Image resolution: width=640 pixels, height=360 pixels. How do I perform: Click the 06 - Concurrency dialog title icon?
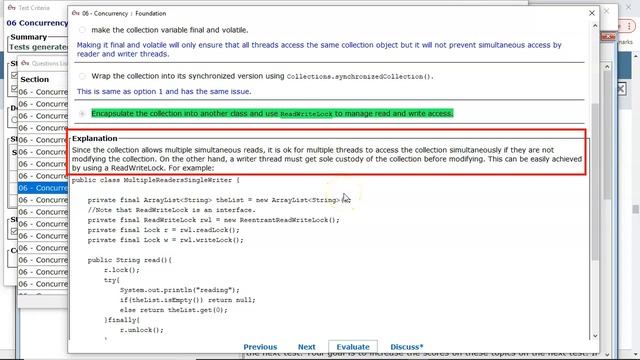(x=75, y=13)
